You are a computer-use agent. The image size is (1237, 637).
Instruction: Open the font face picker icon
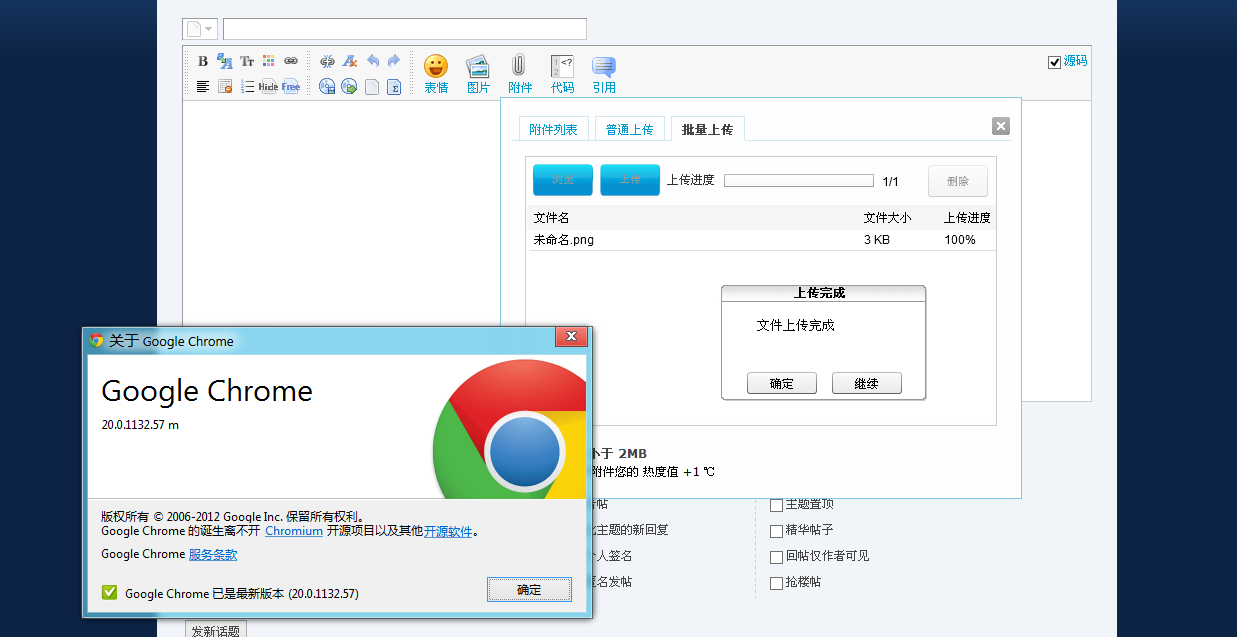tap(225, 61)
